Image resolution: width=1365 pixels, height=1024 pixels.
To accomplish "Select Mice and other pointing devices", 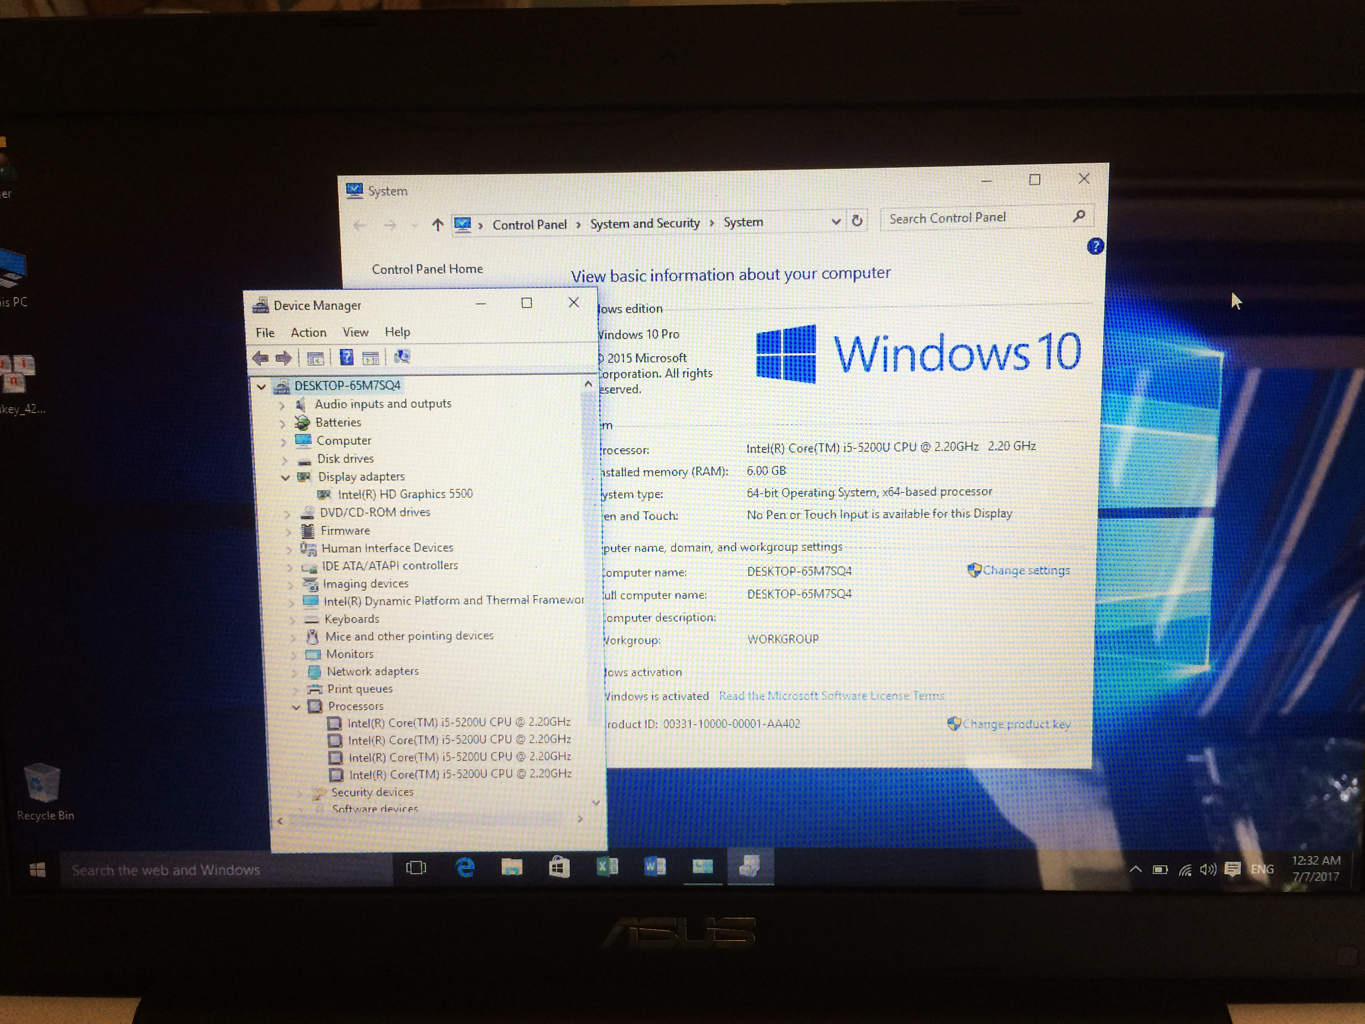I will pos(409,636).
